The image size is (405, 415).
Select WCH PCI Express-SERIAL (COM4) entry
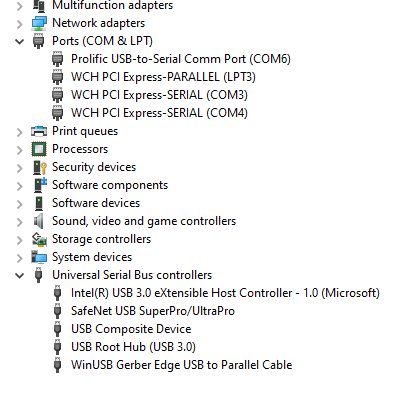pos(159,113)
